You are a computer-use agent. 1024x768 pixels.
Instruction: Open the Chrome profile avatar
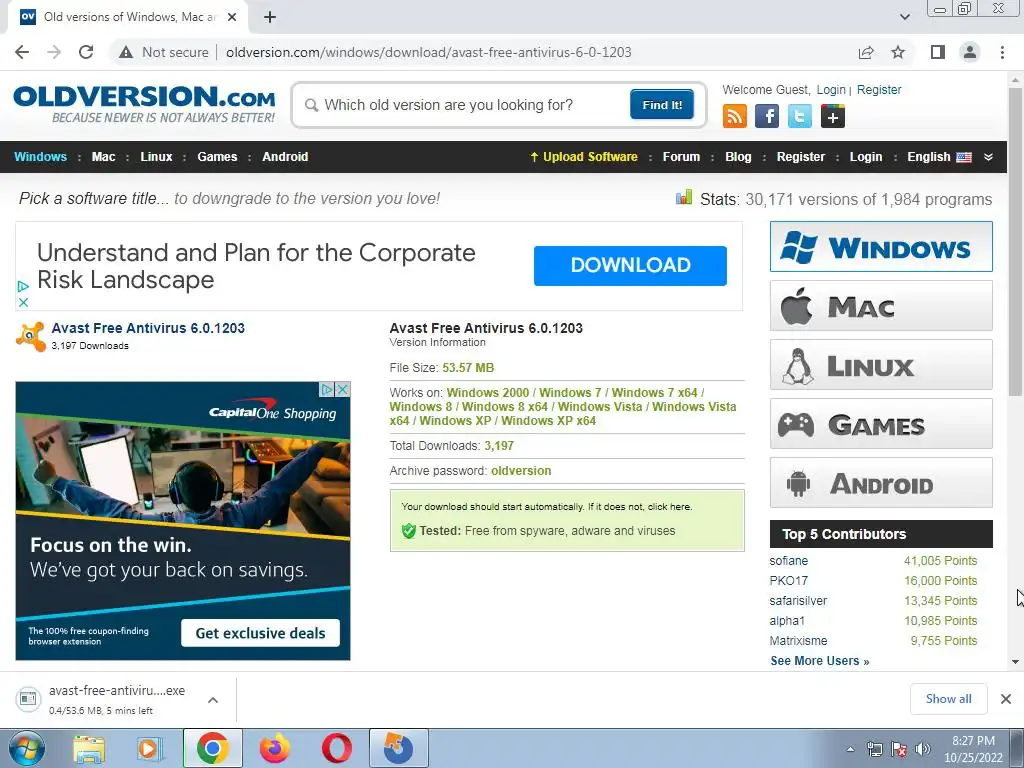(x=970, y=52)
